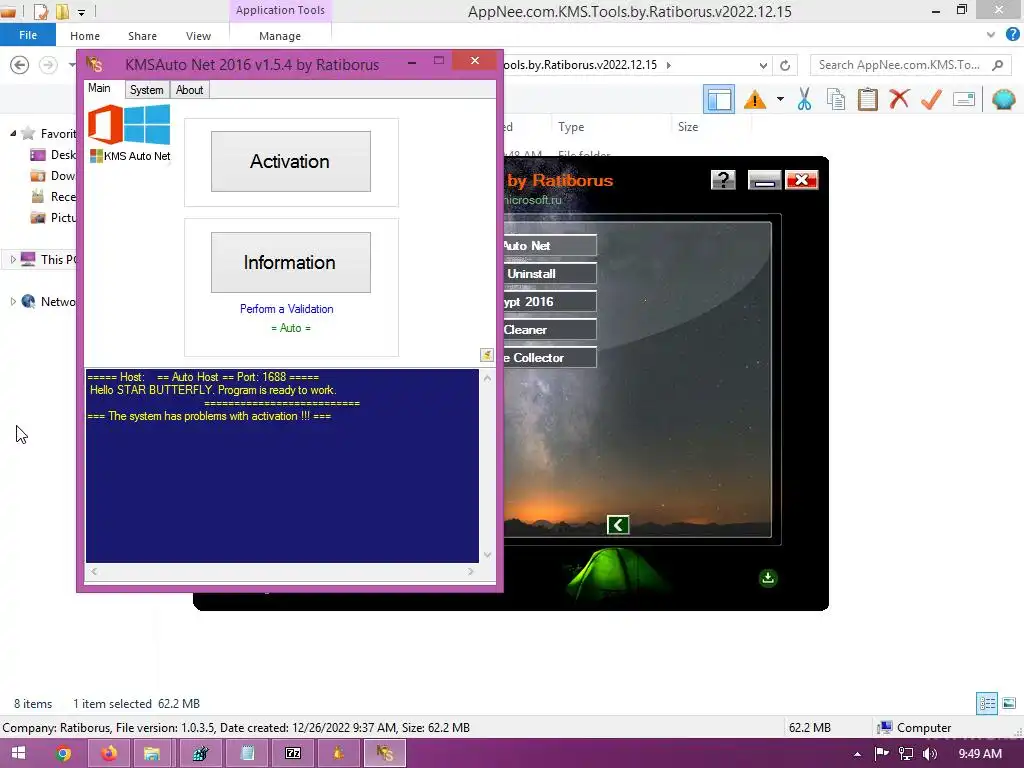This screenshot has height=768, width=1024.
Task: Open the Windows Start button
Action: (x=18, y=753)
